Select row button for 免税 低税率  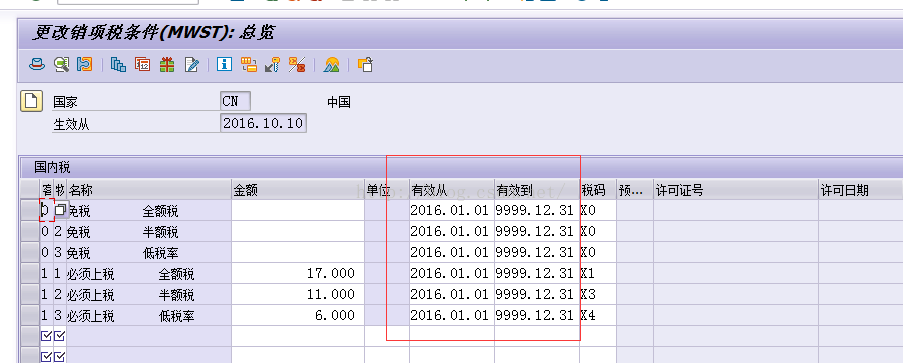(29, 252)
